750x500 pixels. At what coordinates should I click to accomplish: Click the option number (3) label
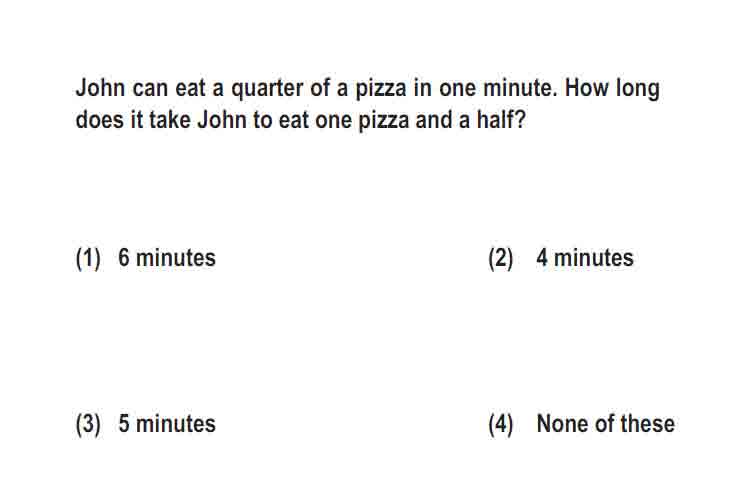[x=88, y=425]
